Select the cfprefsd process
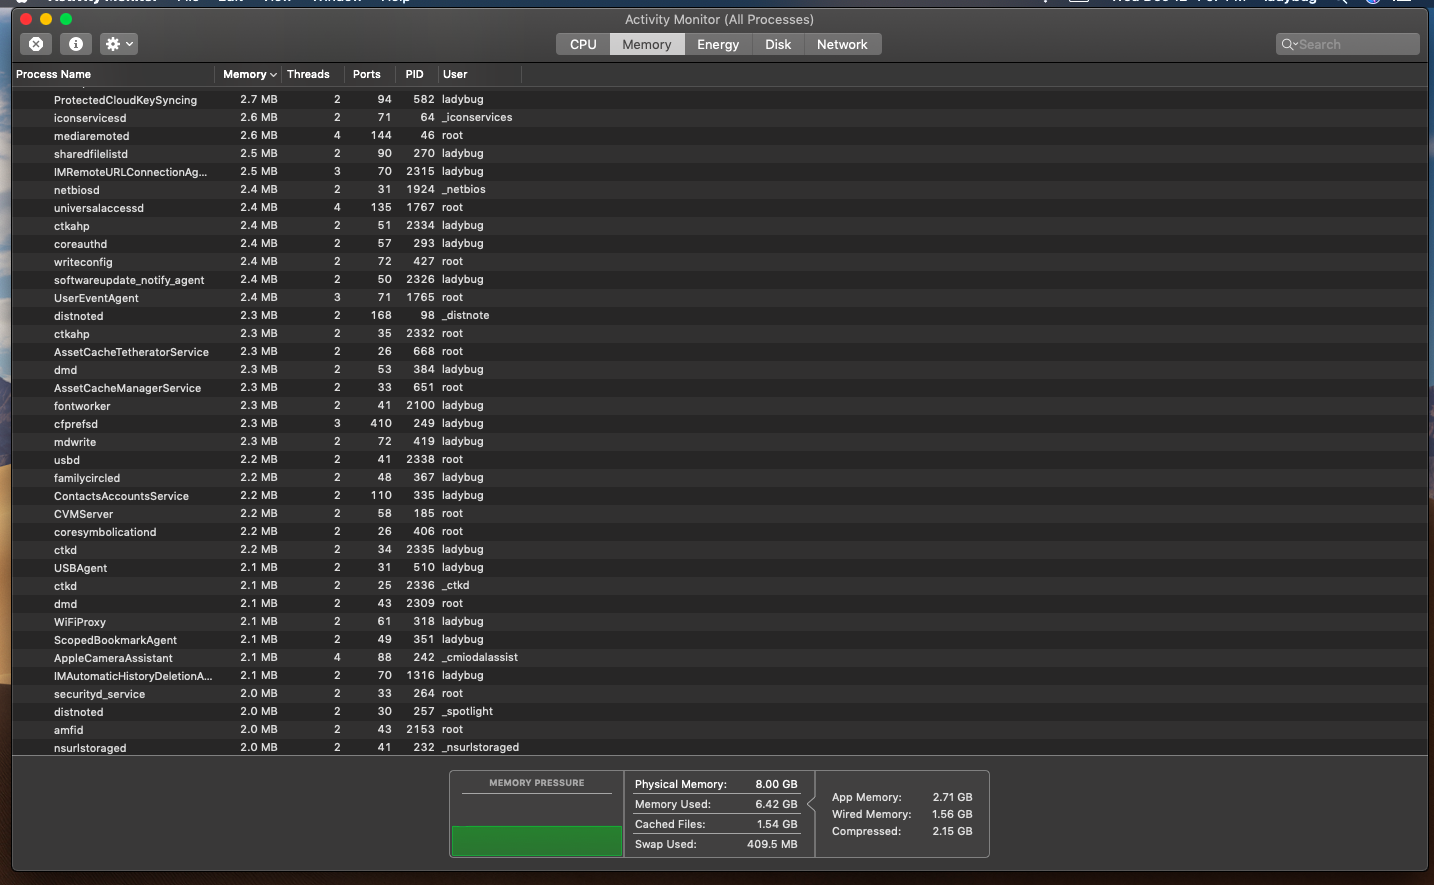 [719, 424]
